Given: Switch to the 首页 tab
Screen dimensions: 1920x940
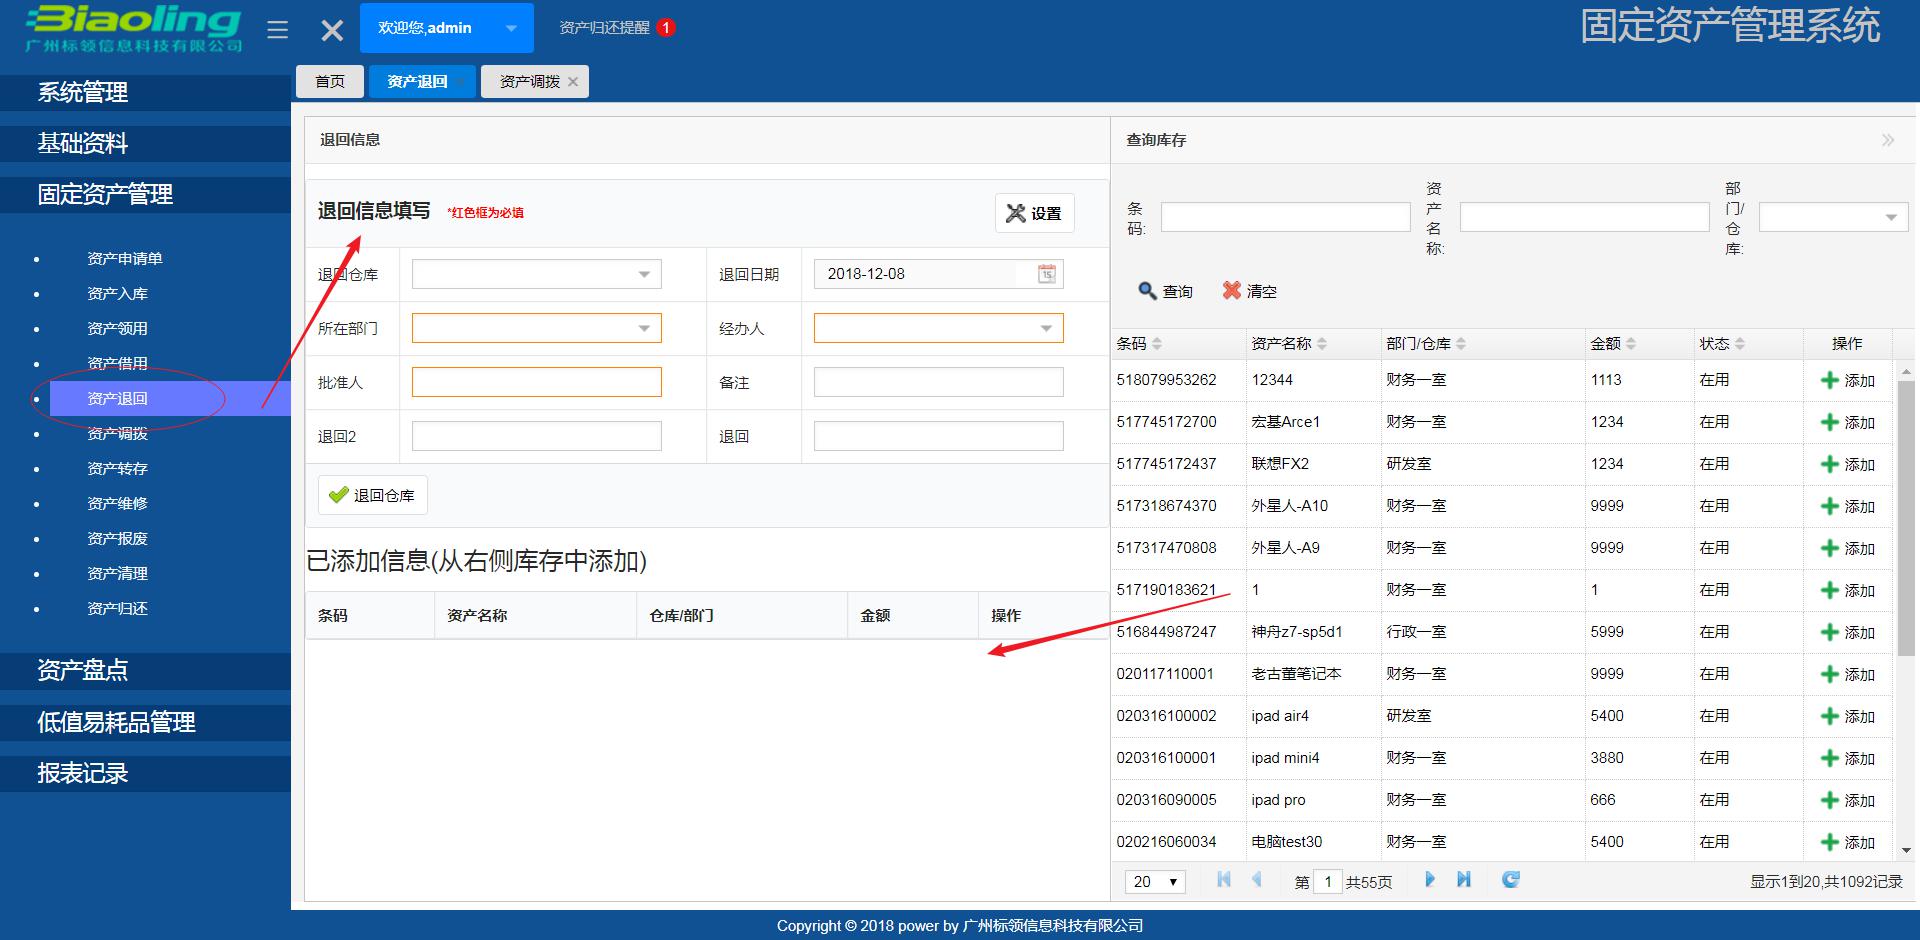Looking at the screenshot, I should (329, 81).
